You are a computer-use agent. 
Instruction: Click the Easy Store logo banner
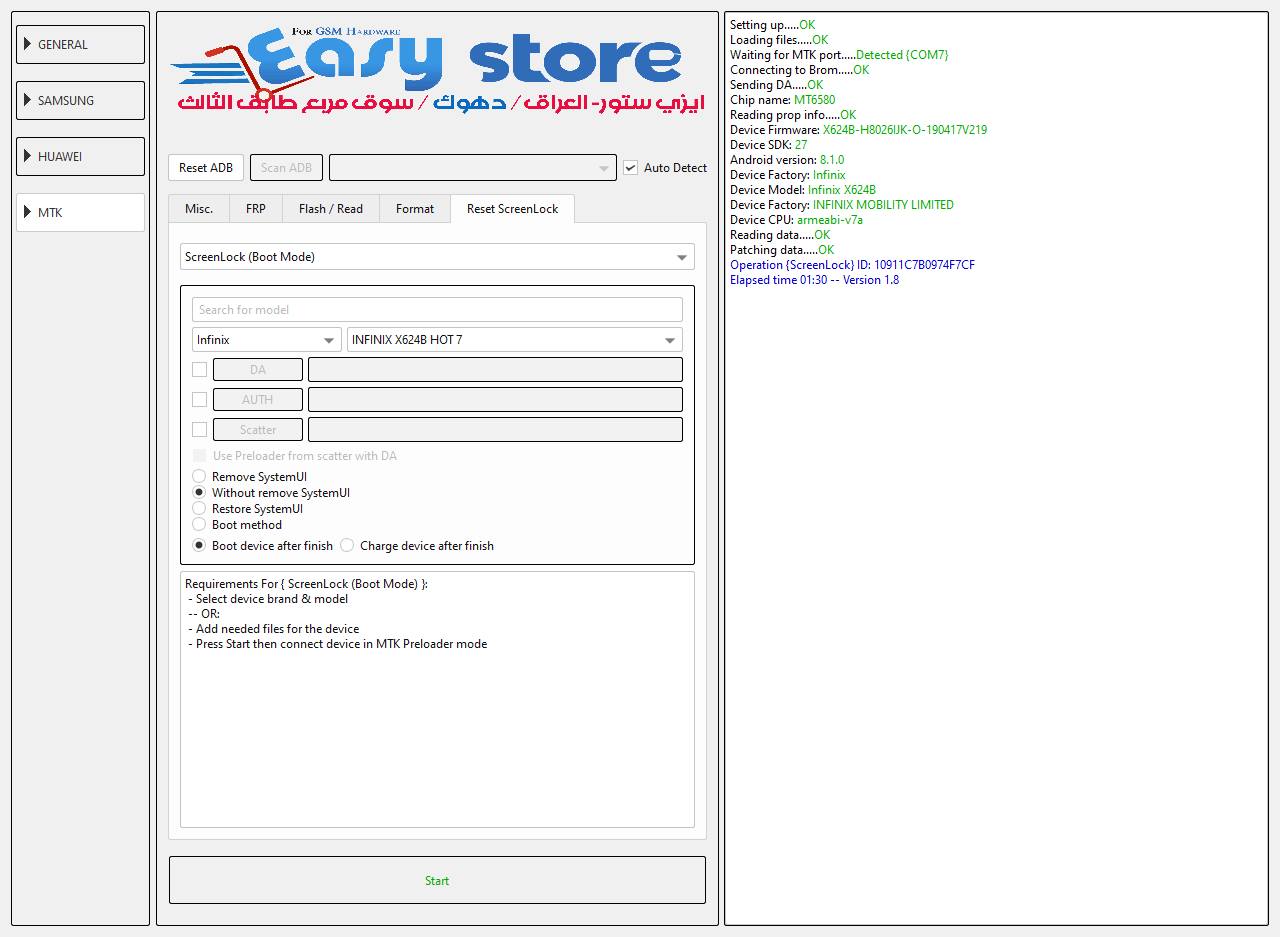click(437, 72)
